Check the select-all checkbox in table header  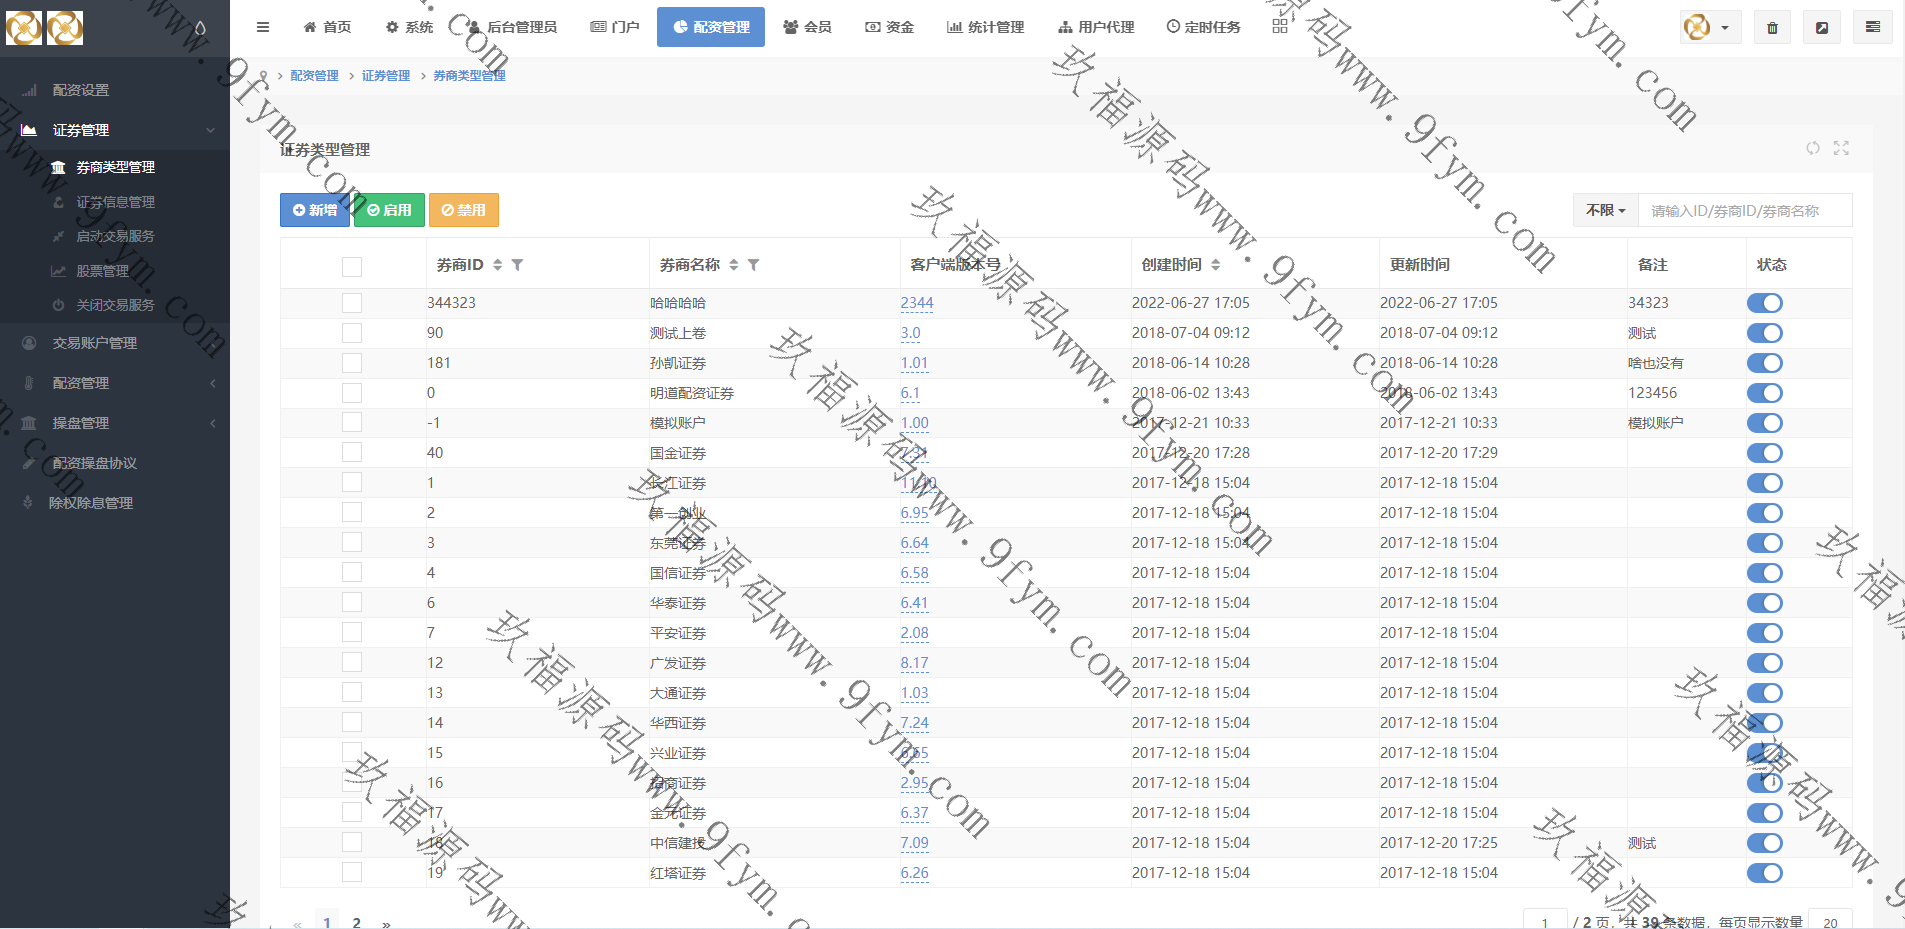click(x=352, y=266)
